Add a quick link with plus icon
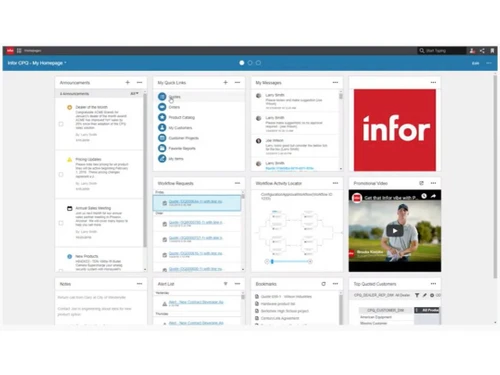The height and width of the screenshot is (375, 500). pos(225,82)
